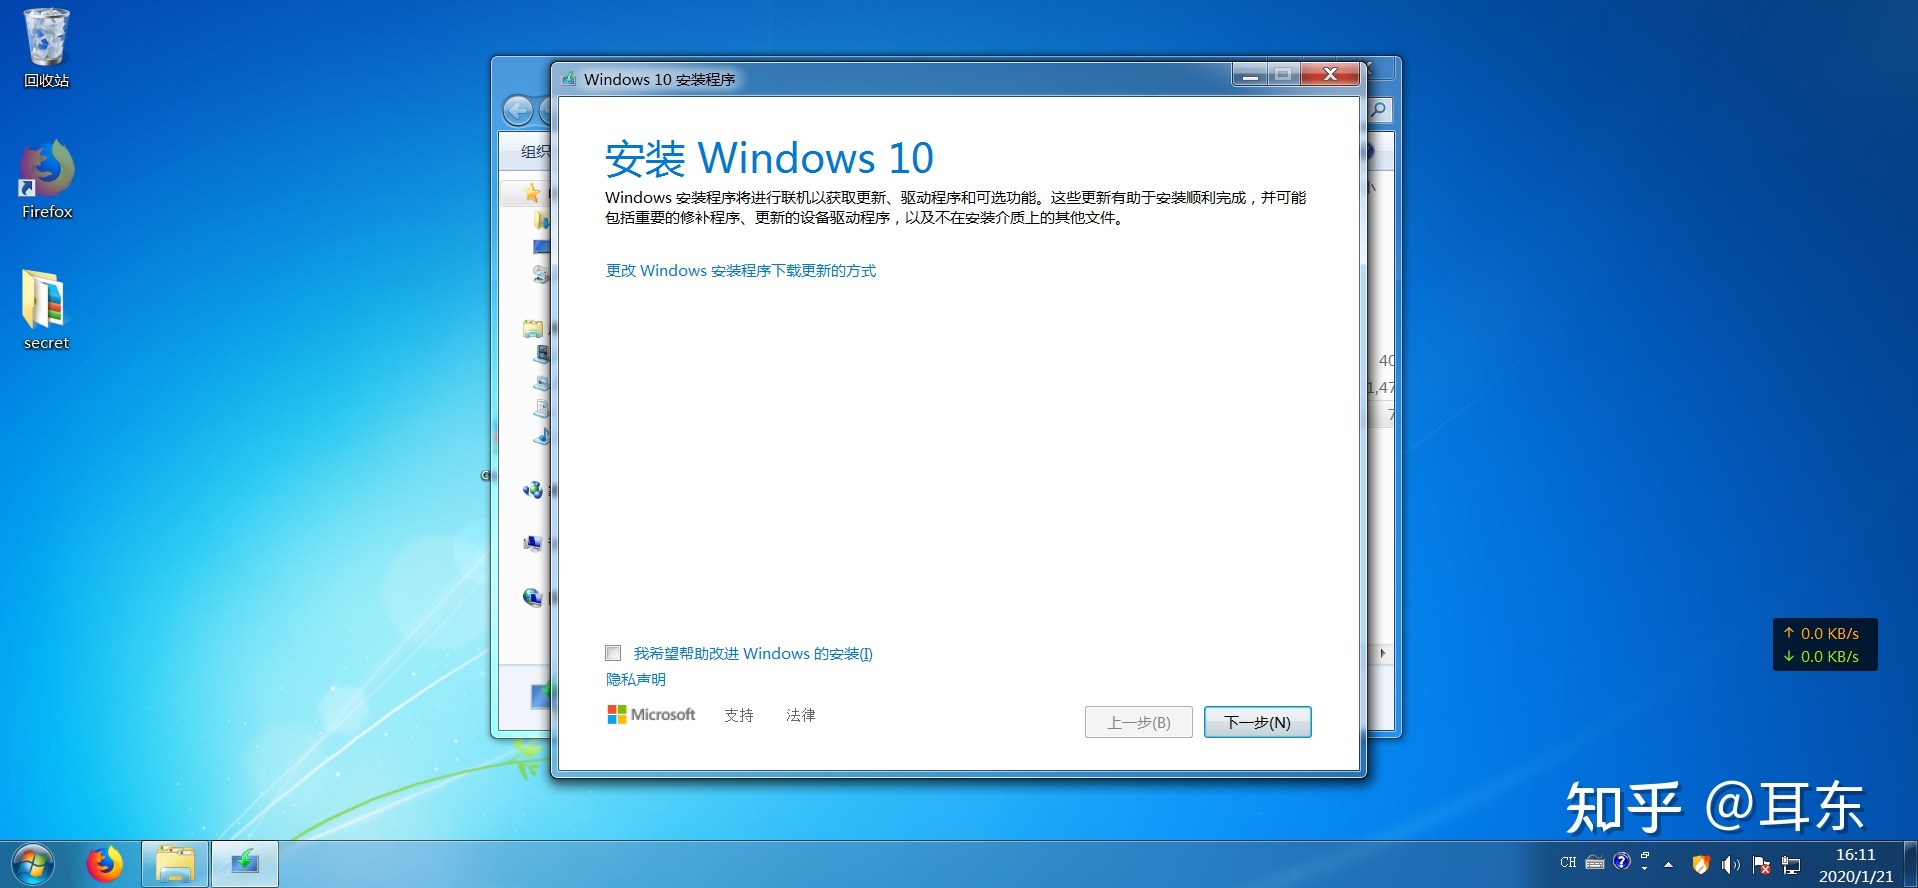Show hidden tray icons arrow
The image size is (1918, 888).
coord(1668,864)
